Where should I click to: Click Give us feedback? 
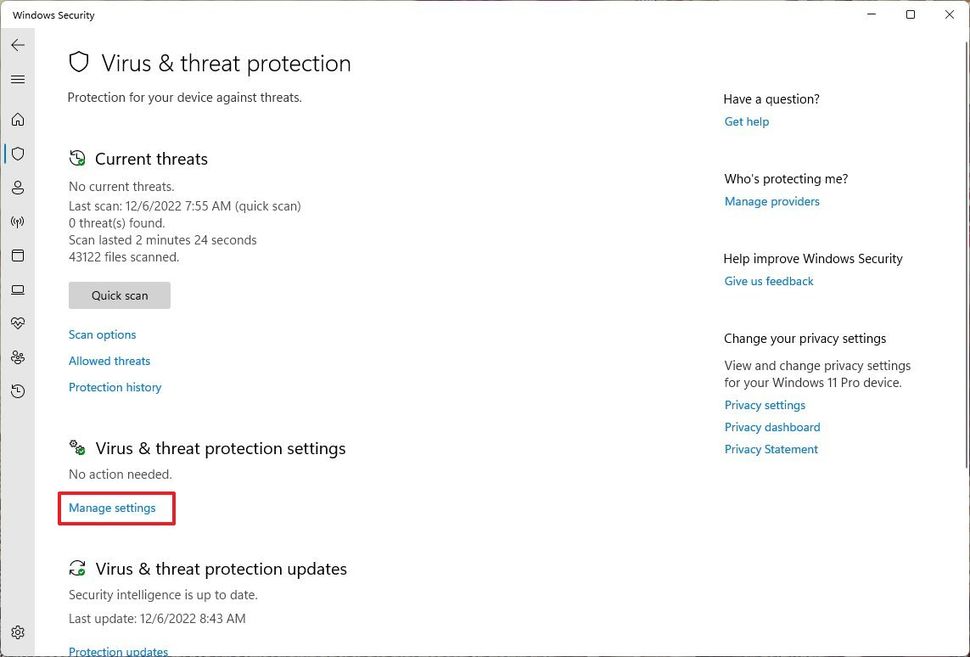[x=768, y=281]
